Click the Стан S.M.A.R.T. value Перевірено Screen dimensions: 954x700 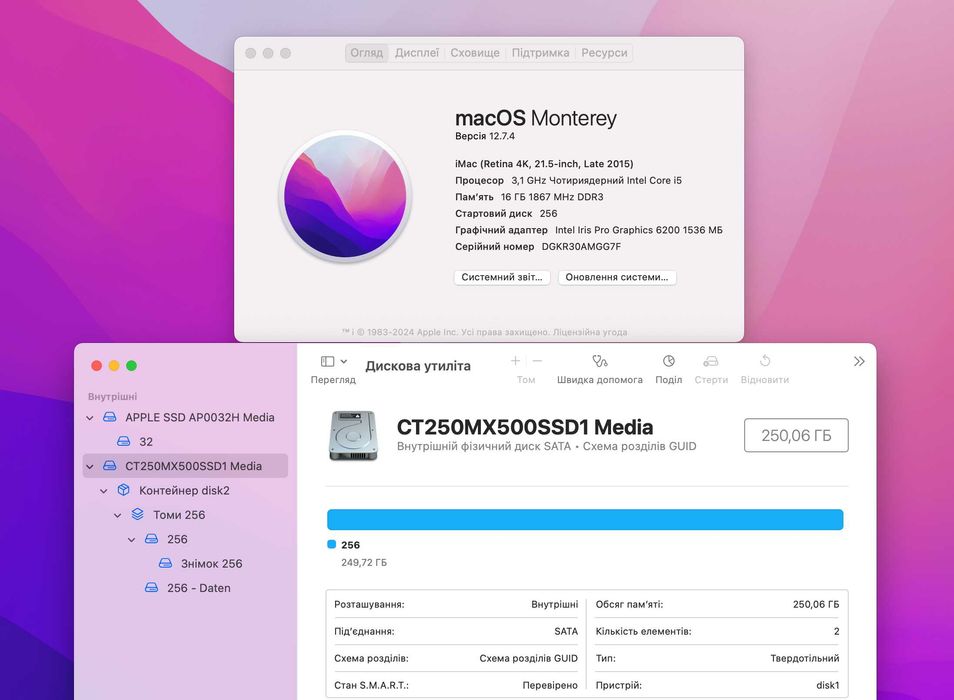[x=550, y=685]
